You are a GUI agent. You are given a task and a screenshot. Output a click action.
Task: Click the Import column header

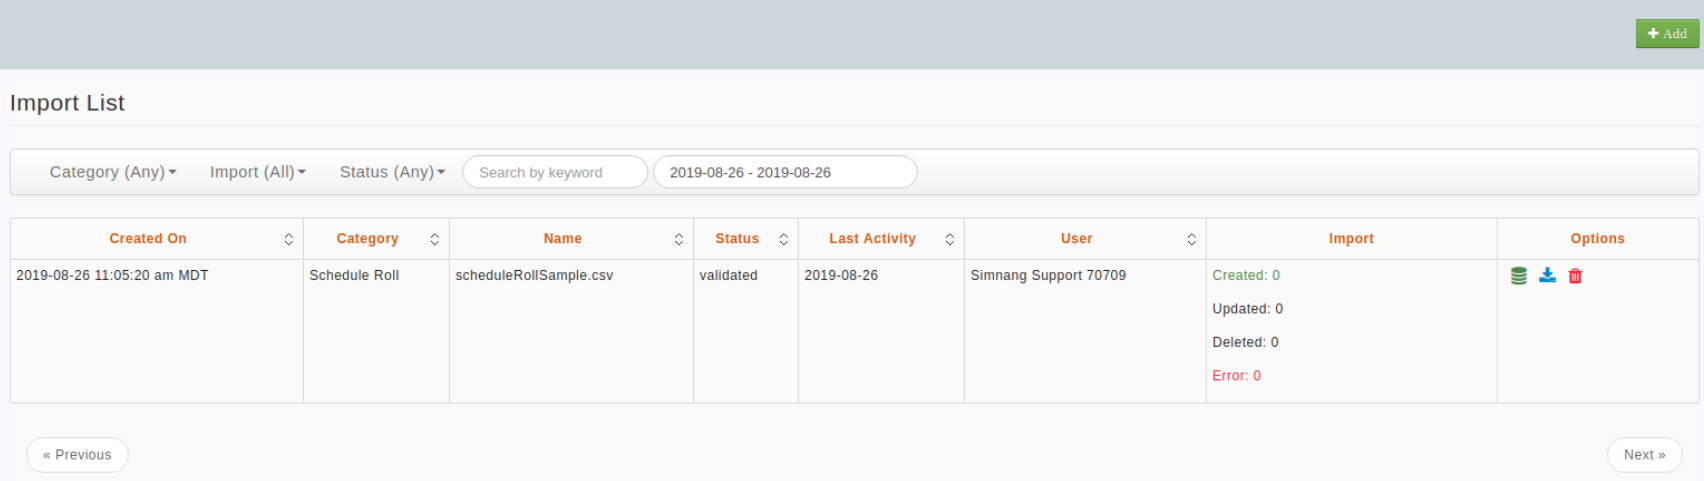pos(1351,239)
